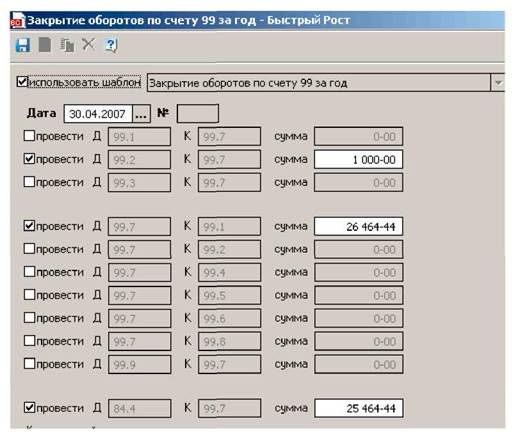The image size is (520, 438).
Task: Click the сумма field in the Д 99.9 row
Action: (x=359, y=365)
